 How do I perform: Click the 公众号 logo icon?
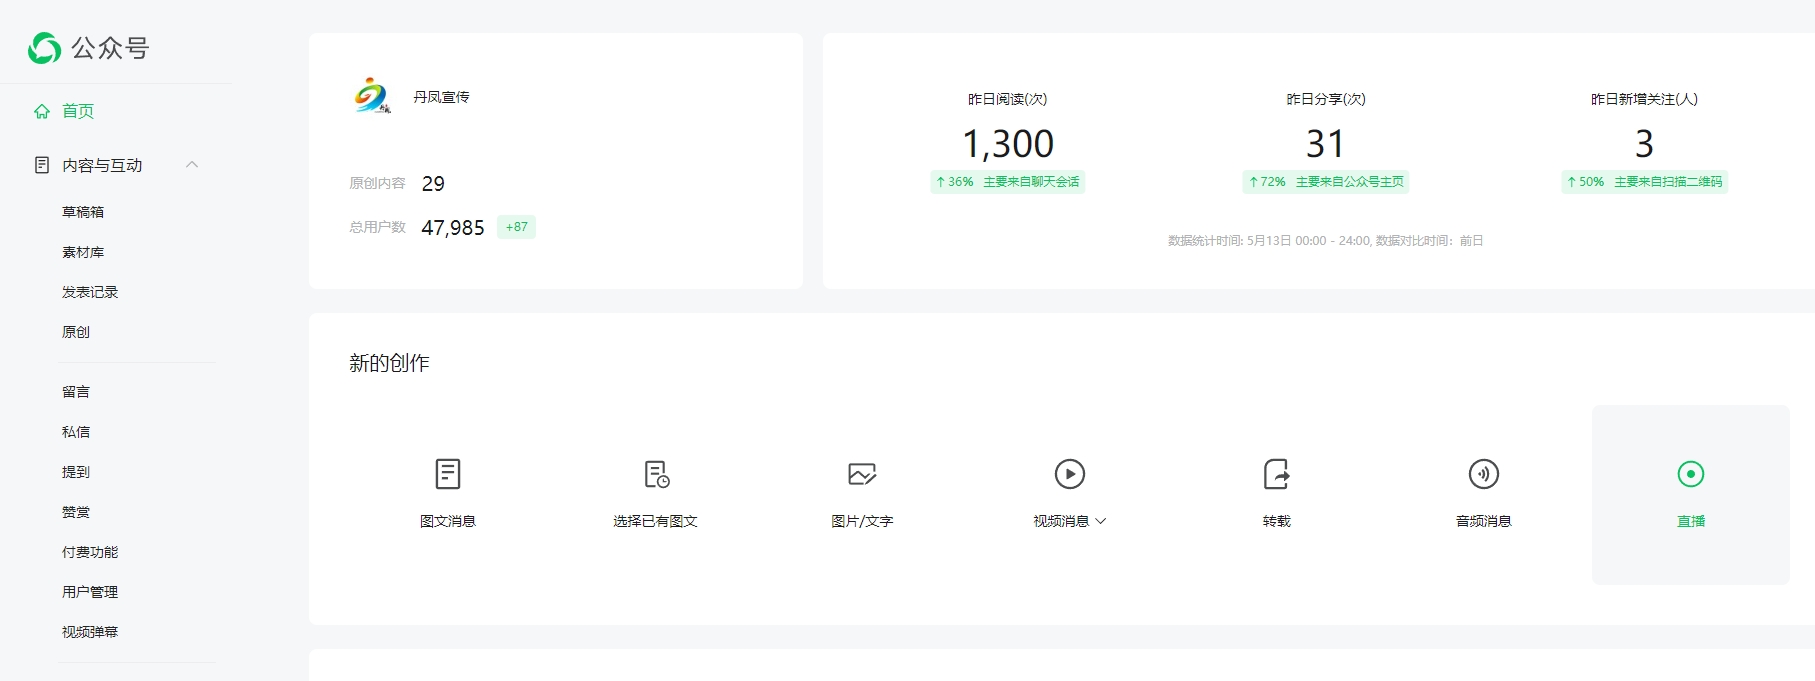tap(44, 48)
